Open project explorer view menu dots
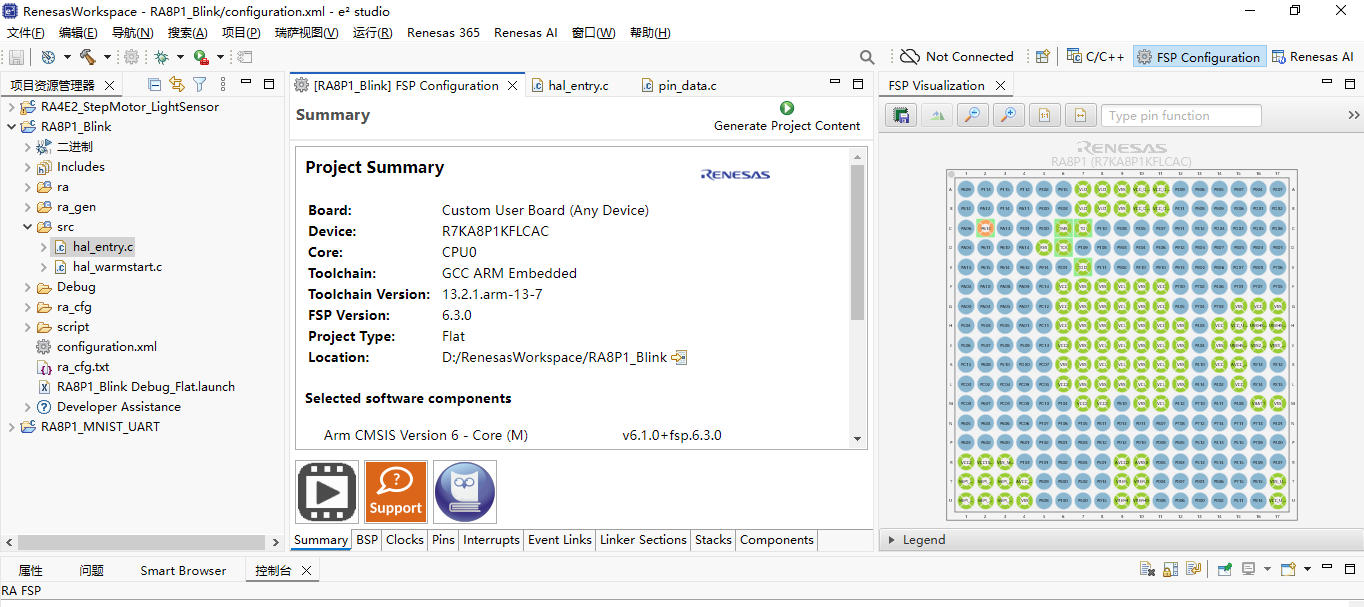 click(x=222, y=85)
